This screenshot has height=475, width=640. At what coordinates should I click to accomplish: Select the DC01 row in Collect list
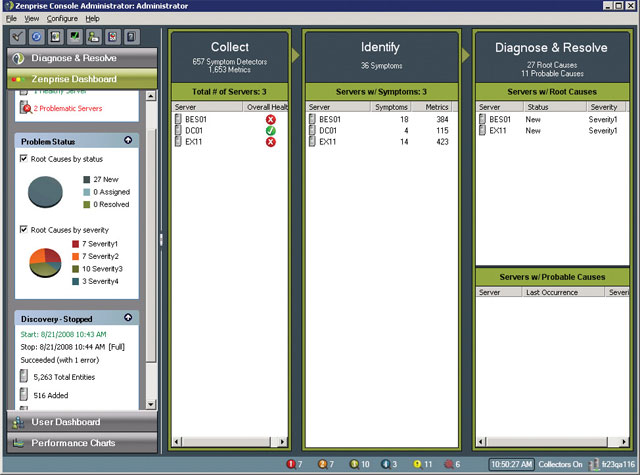click(230, 131)
